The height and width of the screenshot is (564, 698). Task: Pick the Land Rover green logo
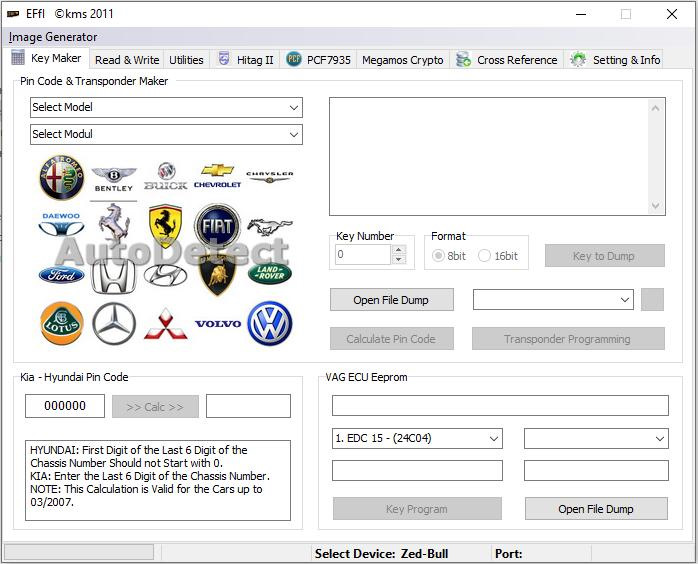point(269,273)
